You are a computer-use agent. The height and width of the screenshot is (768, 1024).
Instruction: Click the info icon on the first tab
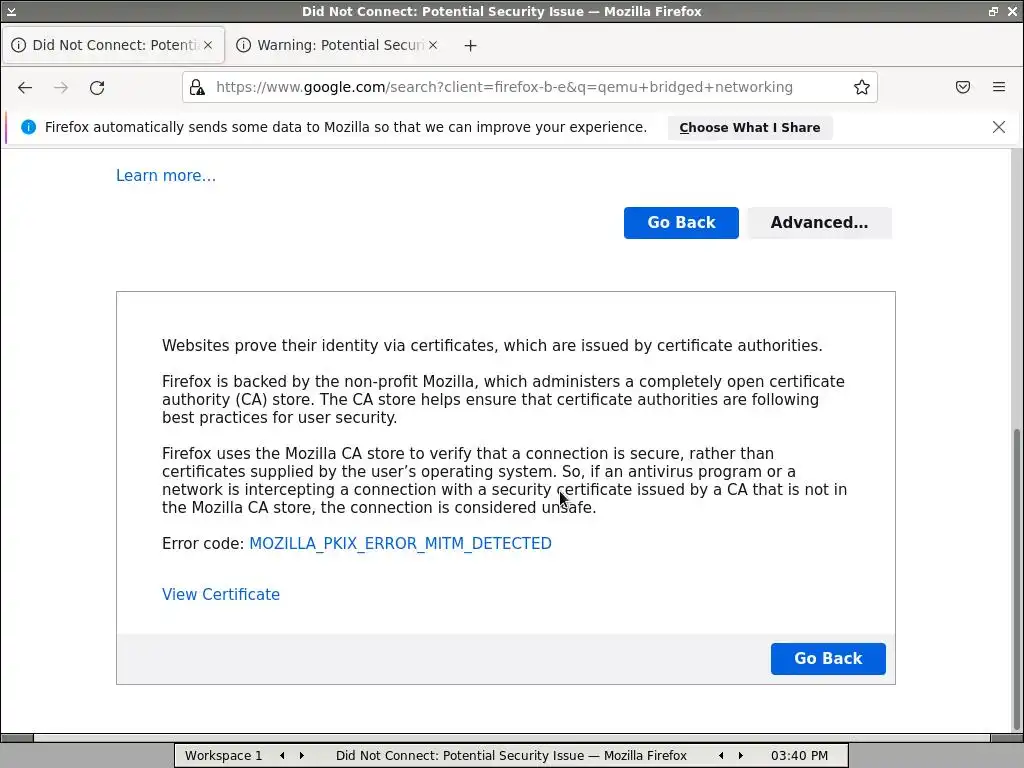(x=19, y=45)
